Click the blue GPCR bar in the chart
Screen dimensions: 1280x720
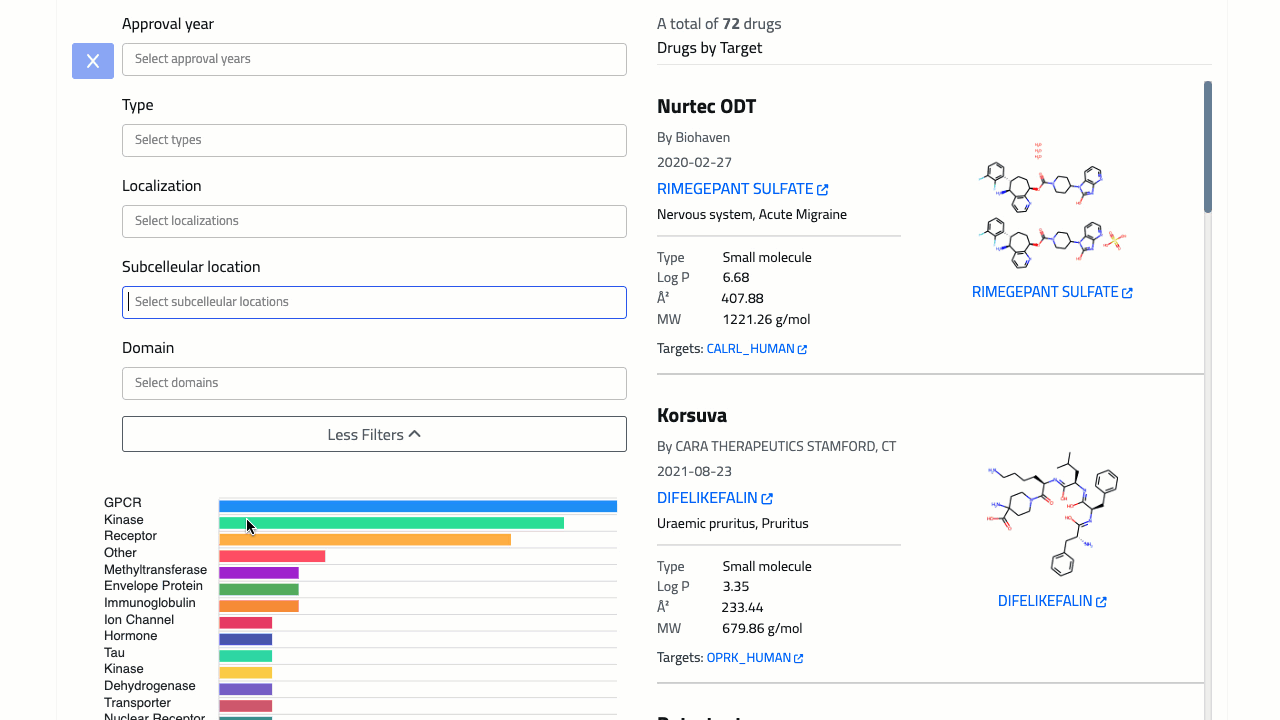417,506
